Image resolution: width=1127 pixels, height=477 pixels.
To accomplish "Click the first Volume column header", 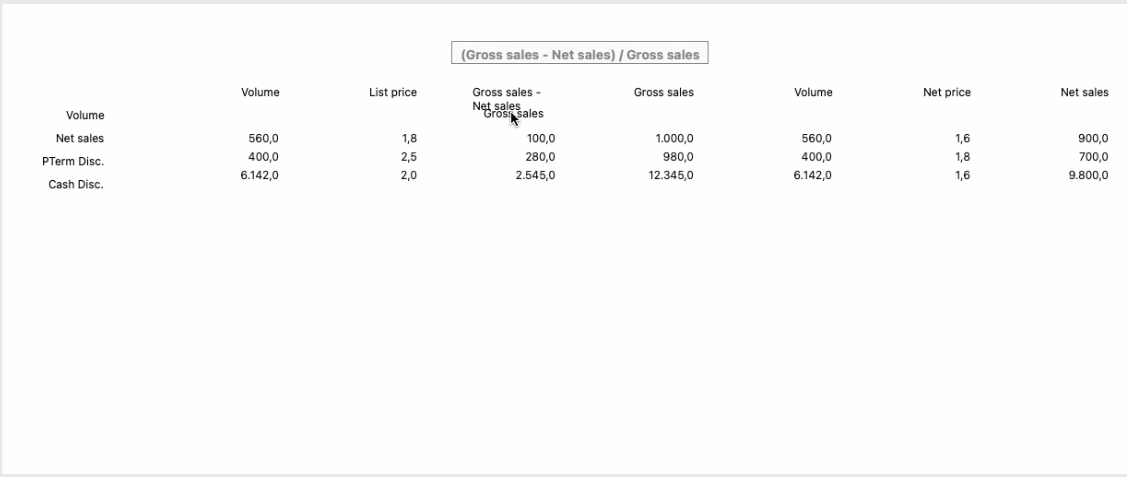I will tap(260, 93).
